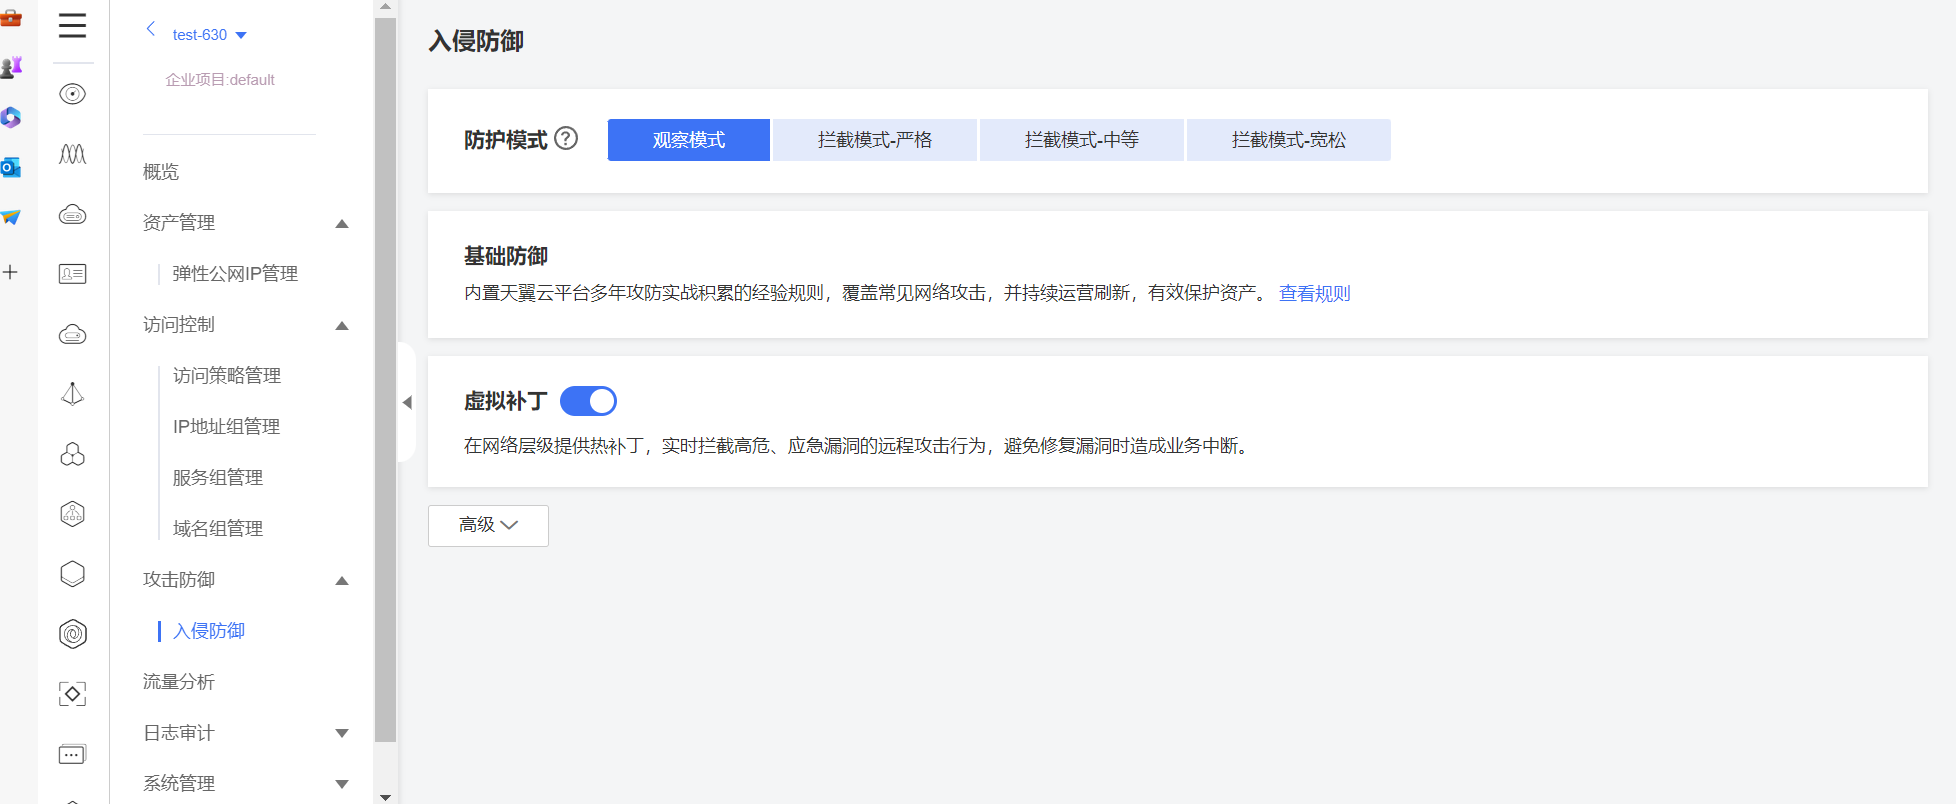Click the eye icon in sidebar
Screen dimensions: 1956x804
tap(72, 94)
